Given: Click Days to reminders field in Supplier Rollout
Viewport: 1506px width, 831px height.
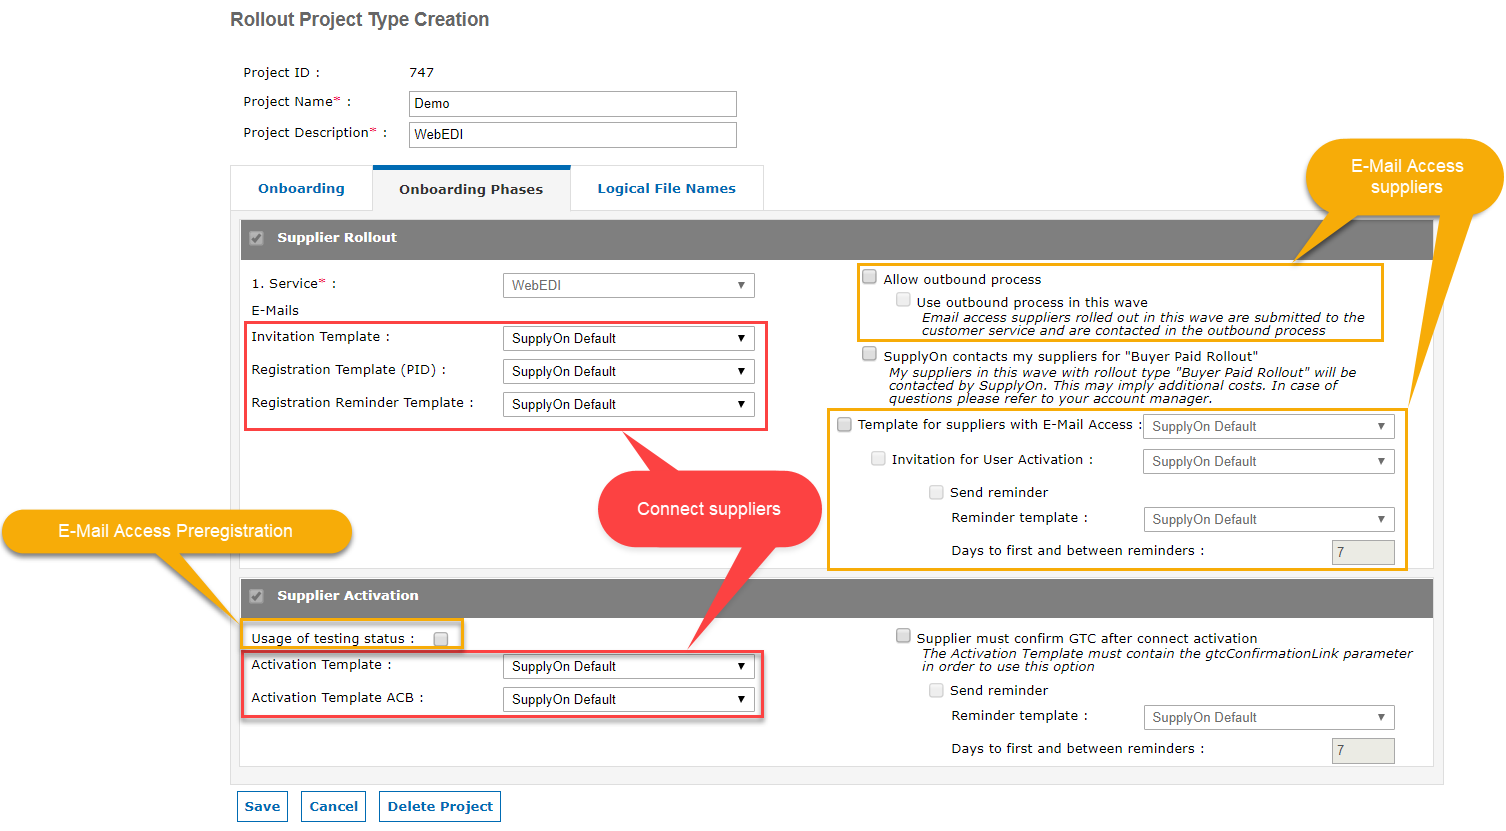Looking at the screenshot, I should tap(1363, 552).
